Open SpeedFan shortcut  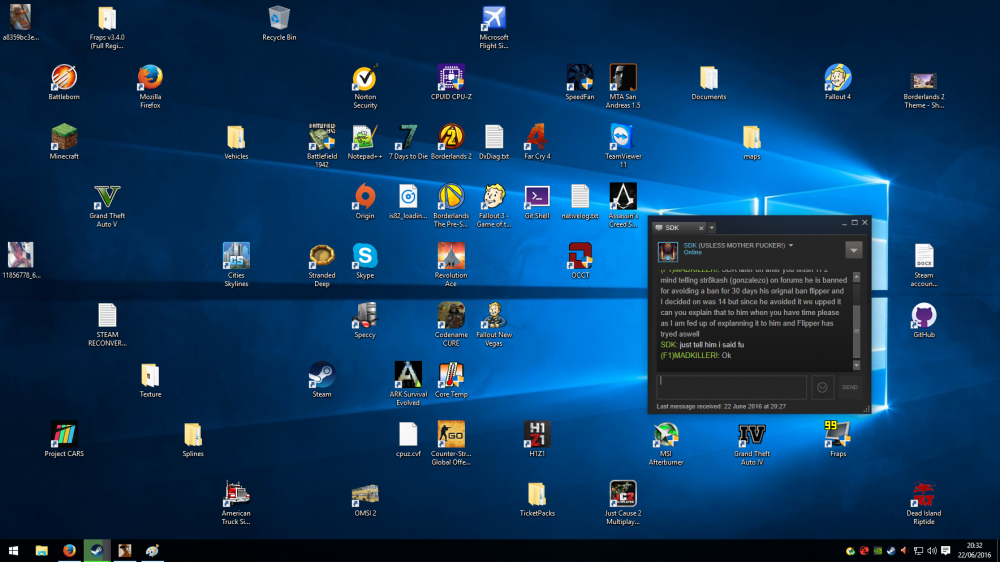pyautogui.click(x=580, y=82)
